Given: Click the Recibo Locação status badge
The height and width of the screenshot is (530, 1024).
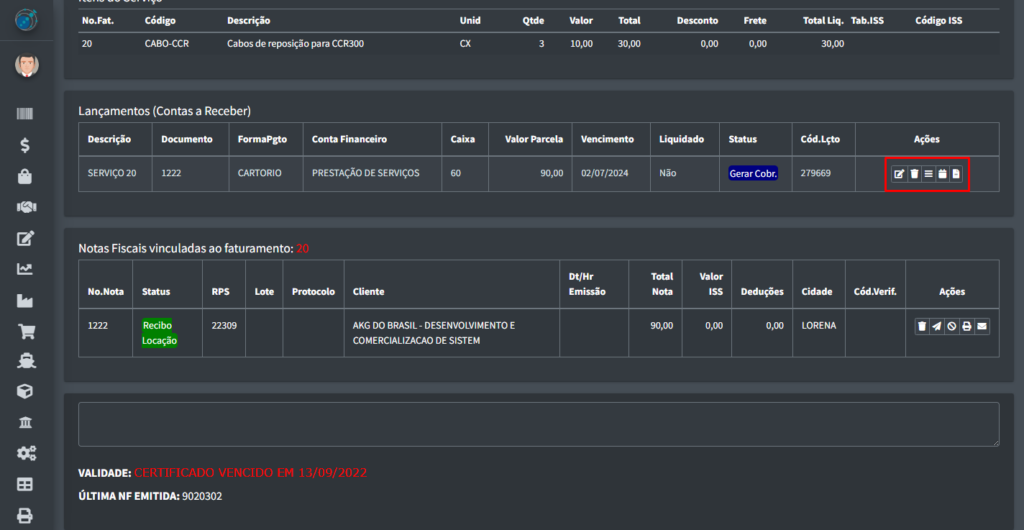Looking at the screenshot, I should [x=159, y=333].
